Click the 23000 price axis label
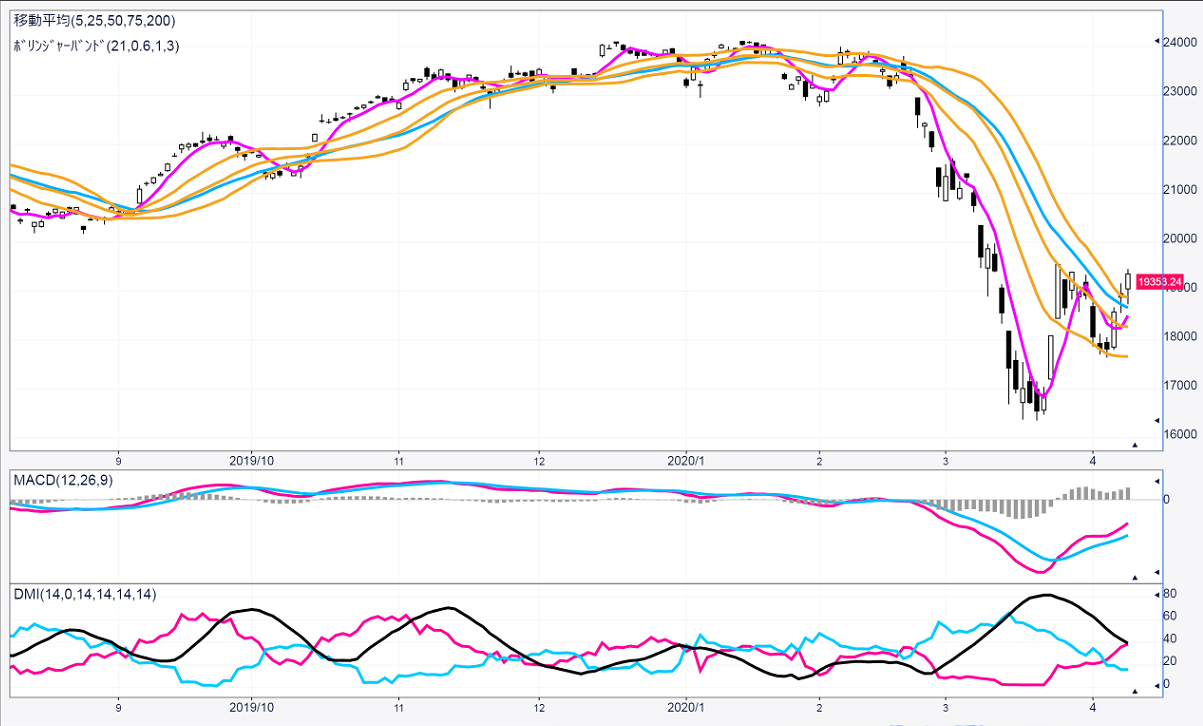This screenshot has width=1203, height=726. [1182, 91]
